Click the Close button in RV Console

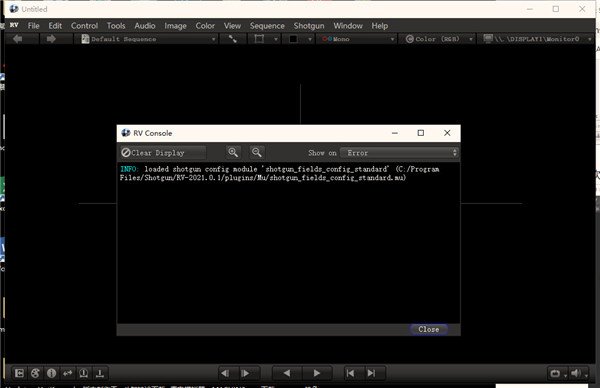click(429, 329)
